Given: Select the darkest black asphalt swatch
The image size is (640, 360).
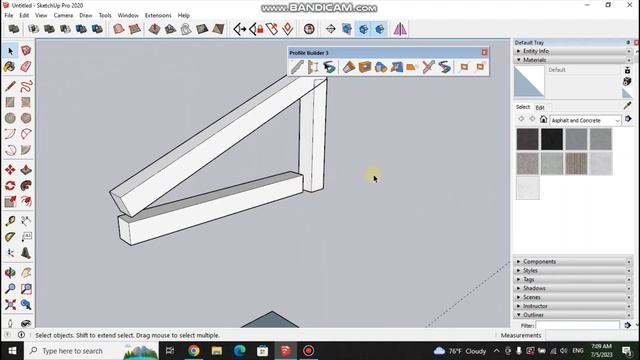Looking at the screenshot, I should (552, 139).
